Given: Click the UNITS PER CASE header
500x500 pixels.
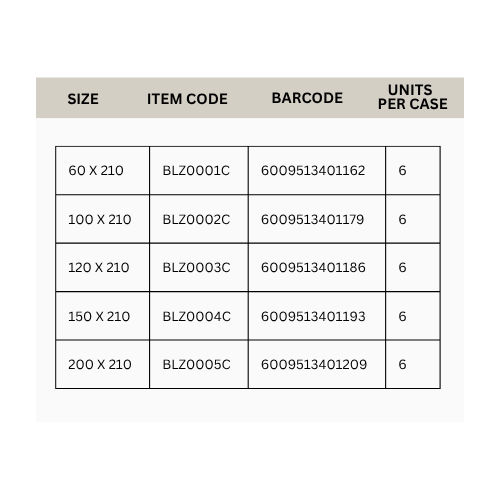Looking at the screenshot, I should tap(413, 97).
